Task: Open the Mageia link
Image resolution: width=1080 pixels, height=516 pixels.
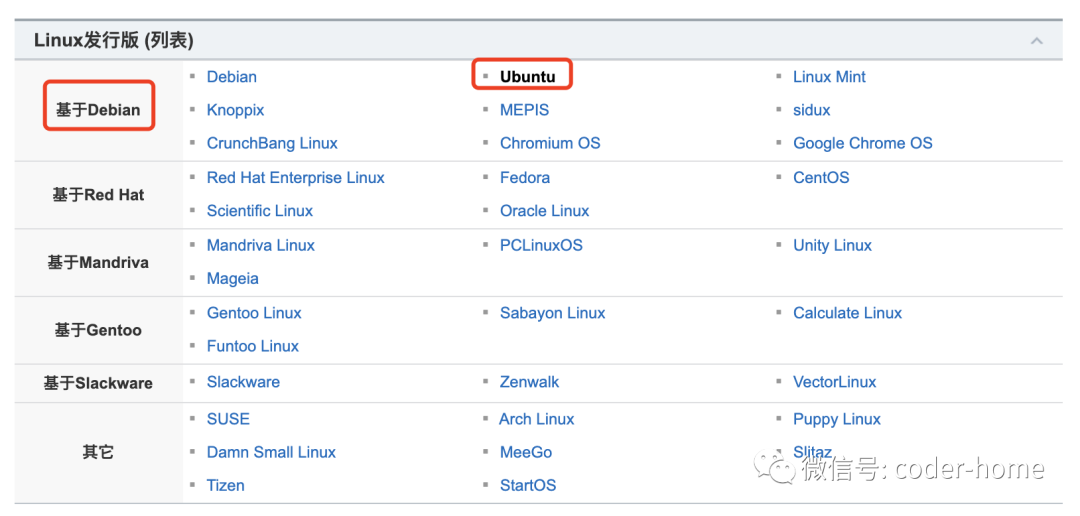Action: coord(233,279)
